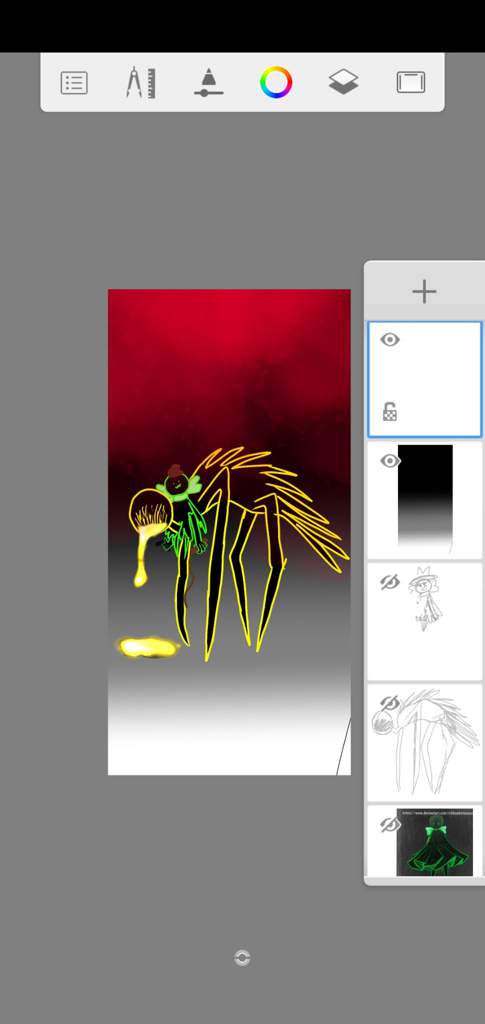Hide the black gradient layer
Screen dimensions: 485x1024
[x=390, y=461]
